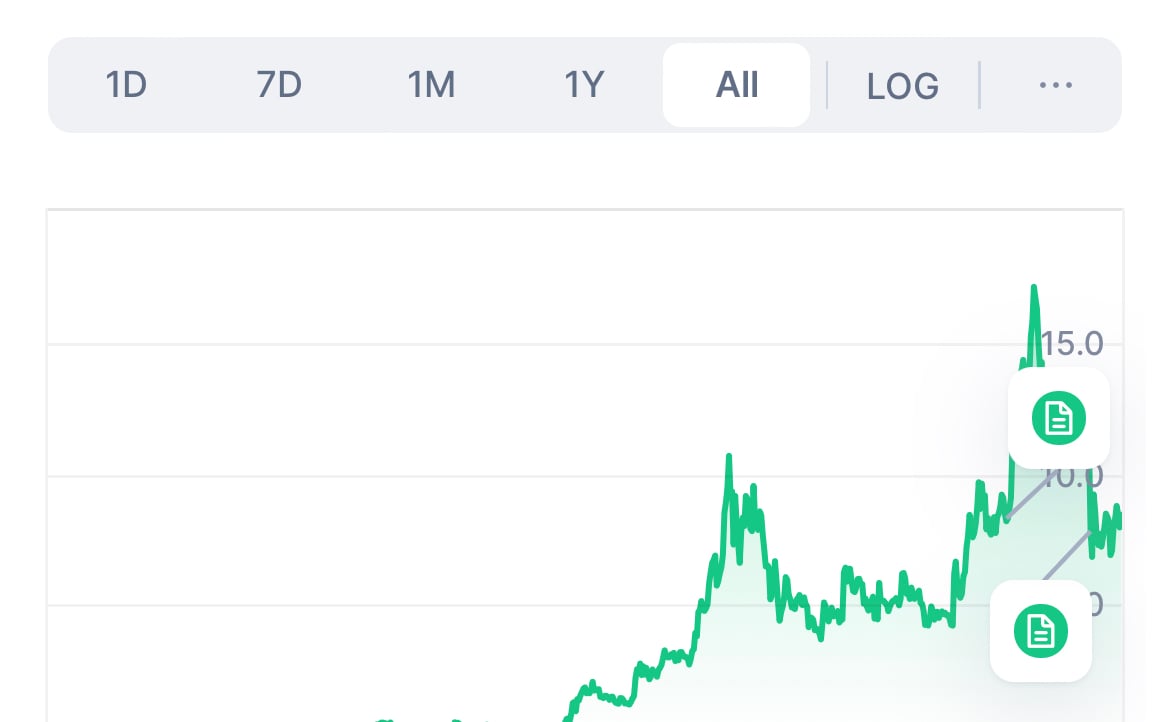Select the 1Y time range
Screen dimensions: 1170x722
(x=584, y=85)
